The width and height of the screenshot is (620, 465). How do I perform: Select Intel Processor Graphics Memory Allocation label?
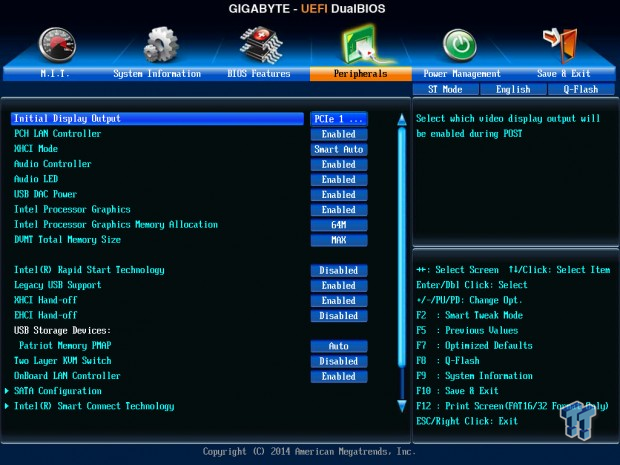click(x=116, y=224)
